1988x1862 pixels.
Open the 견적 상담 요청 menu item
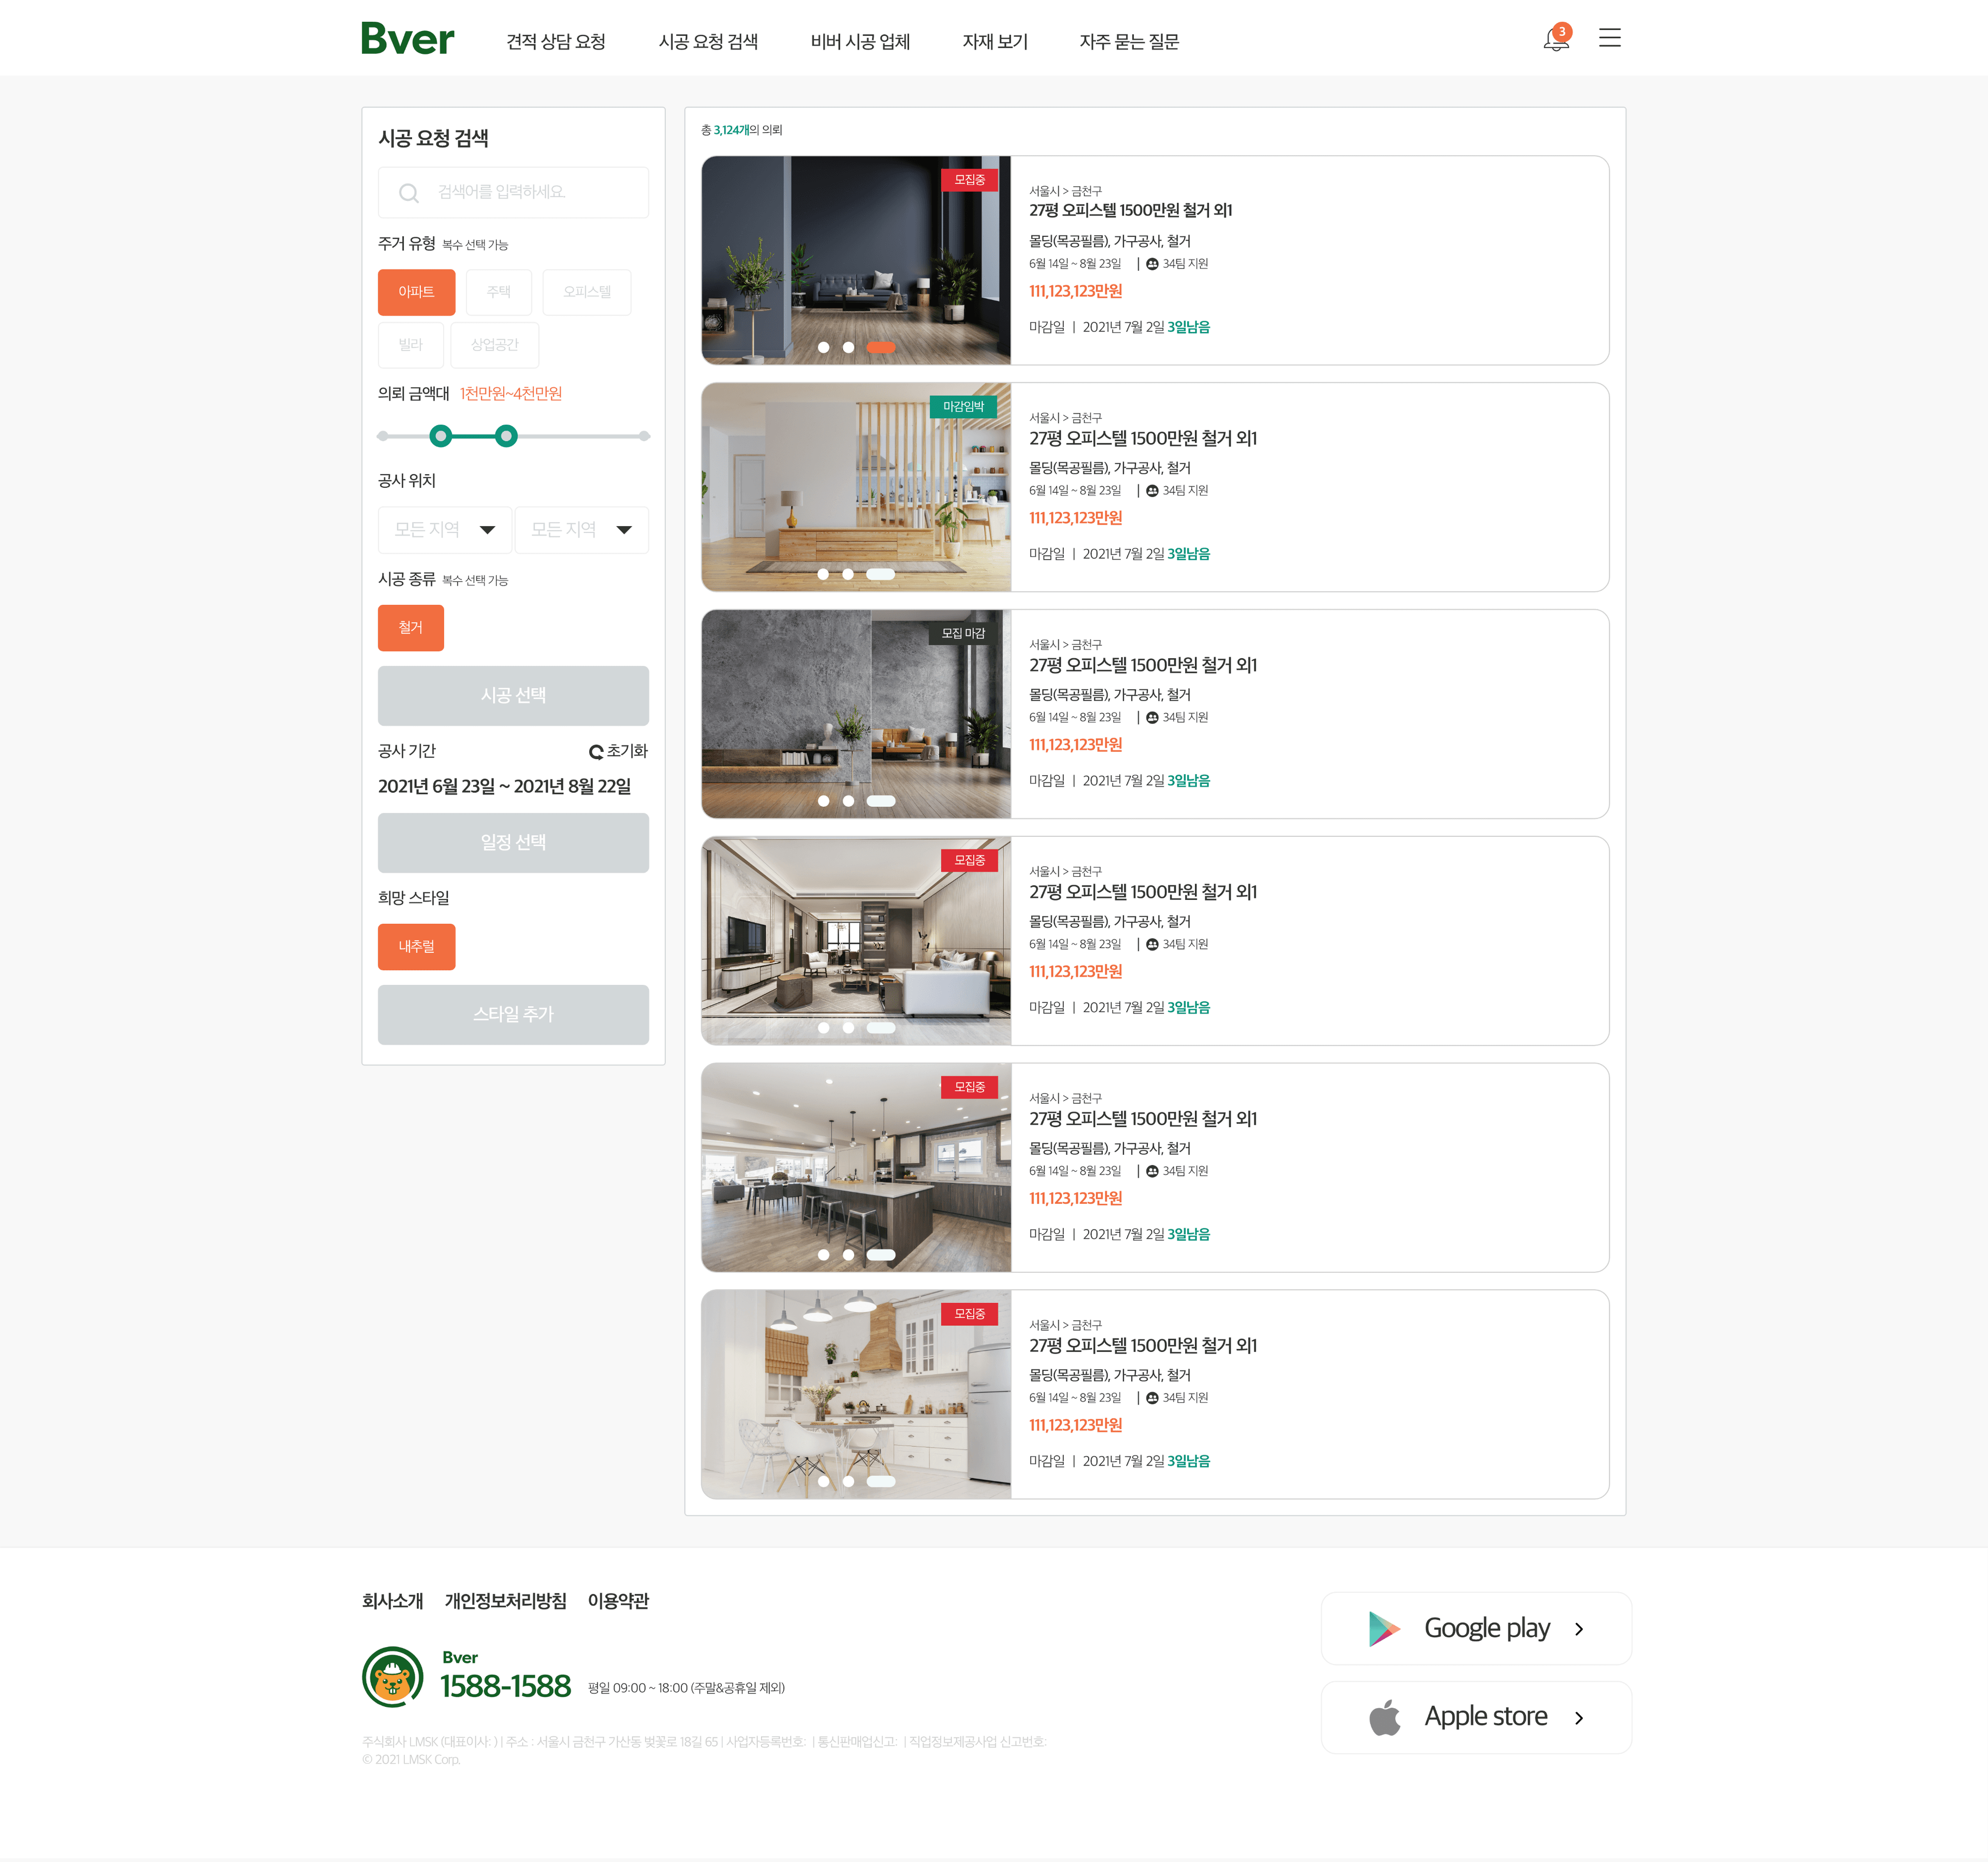coord(556,42)
